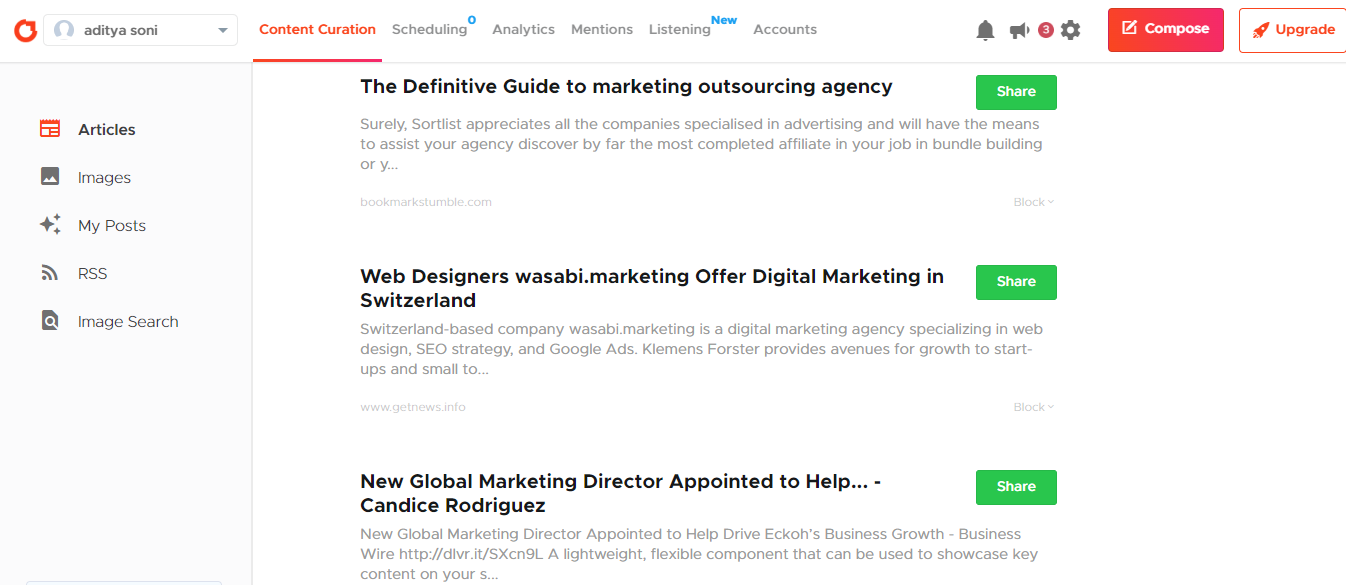Switch to the Scheduling tab
Screen dimensions: 1346x585
click(429, 29)
